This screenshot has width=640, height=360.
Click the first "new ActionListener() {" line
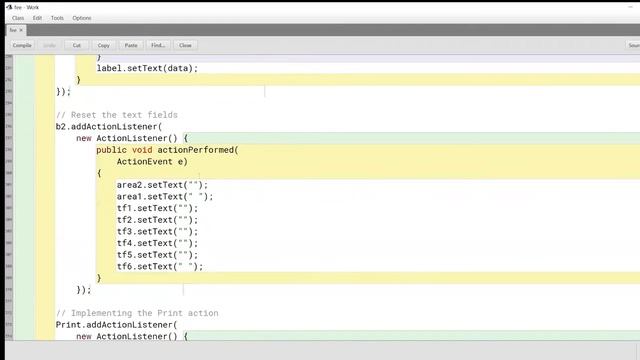pyautogui.click(x=132, y=138)
